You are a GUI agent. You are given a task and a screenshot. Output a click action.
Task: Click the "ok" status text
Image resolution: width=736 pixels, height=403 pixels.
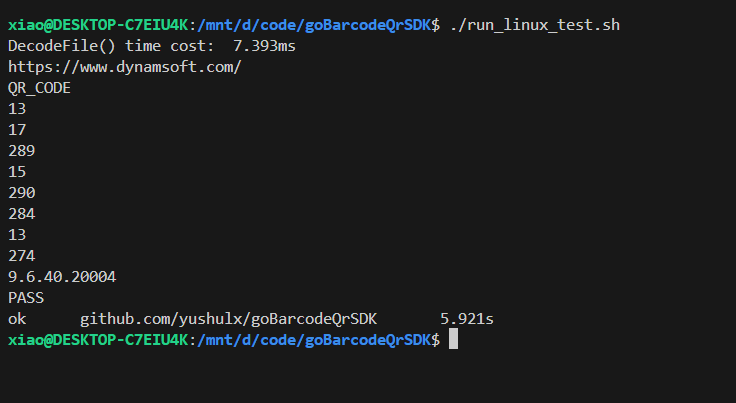pos(17,319)
